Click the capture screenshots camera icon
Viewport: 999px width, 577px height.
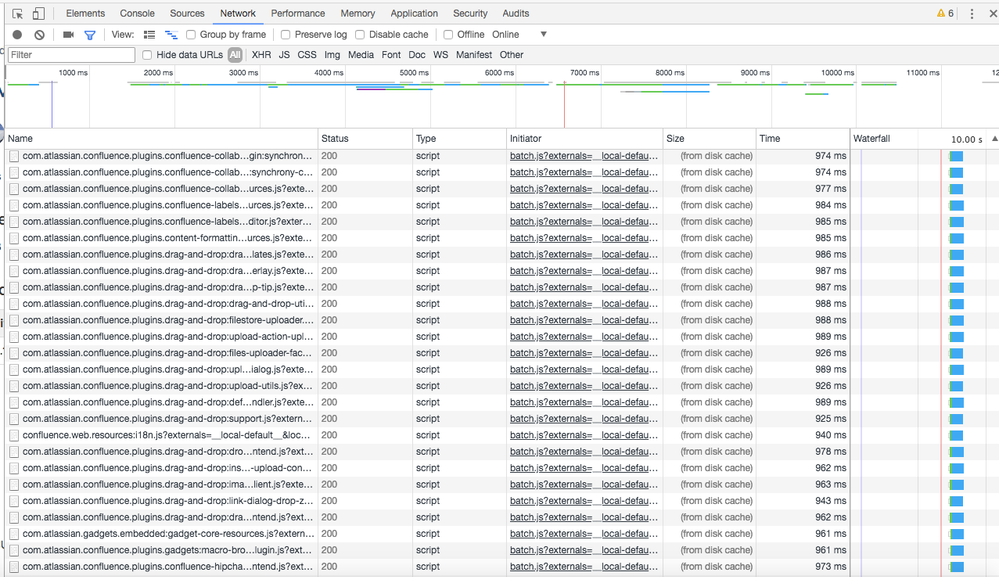tap(68, 35)
